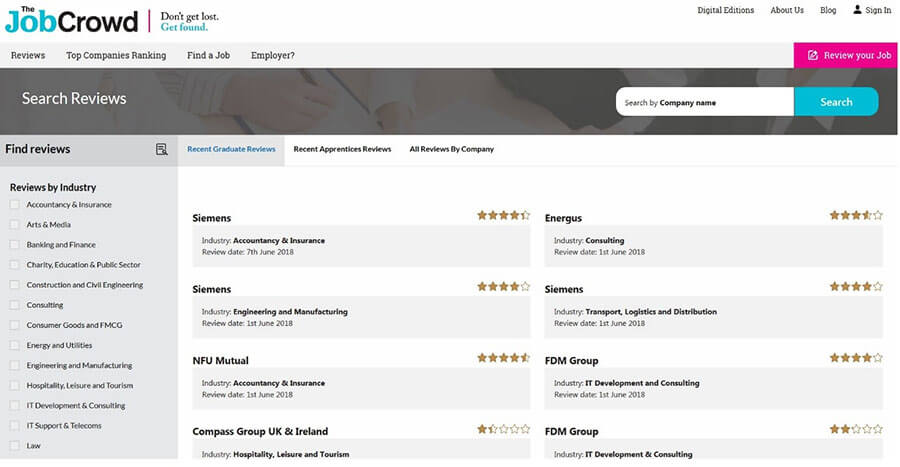
Task: Tick the Banking and Finance checkbox
Action: click(x=15, y=245)
